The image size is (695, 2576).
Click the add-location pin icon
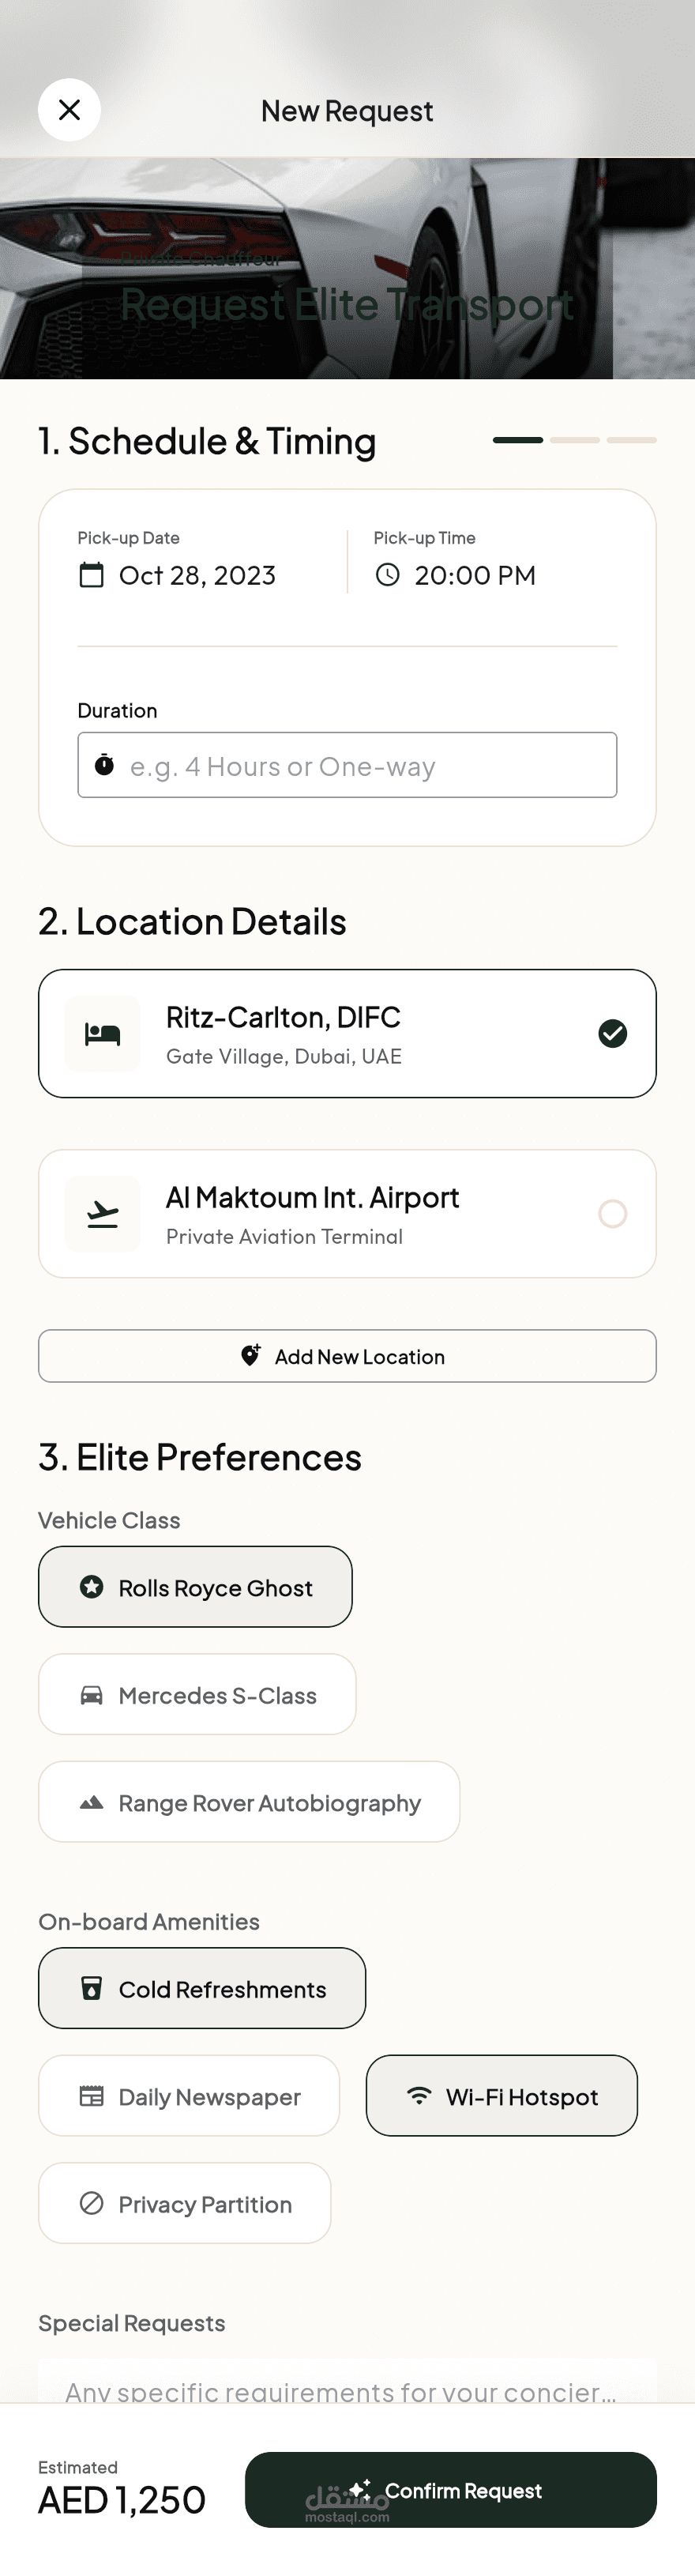pos(251,1355)
